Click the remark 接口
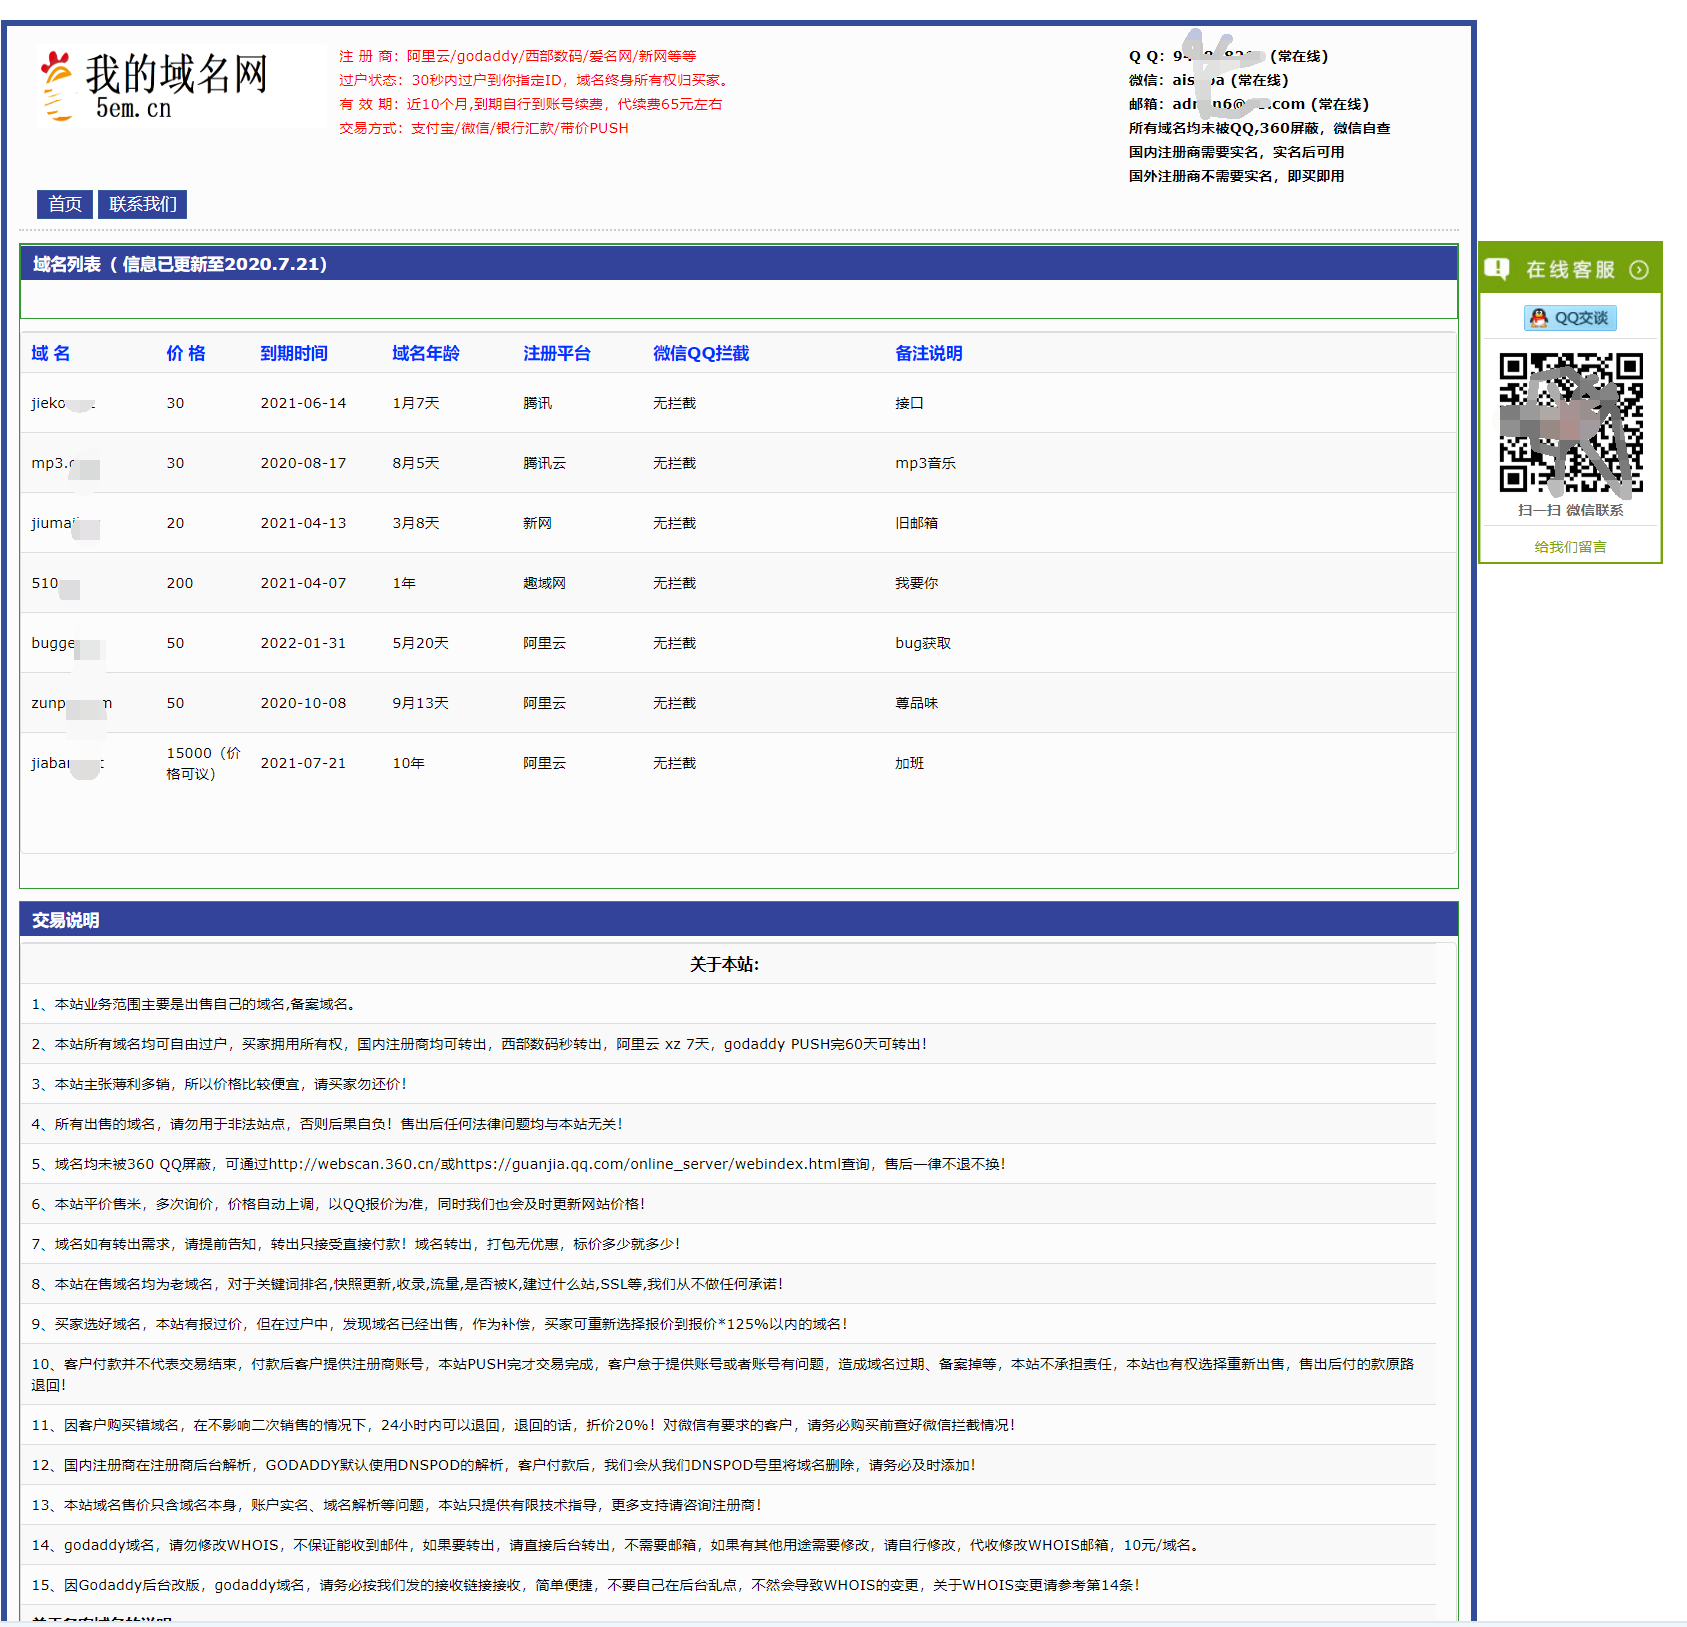 coord(909,403)
